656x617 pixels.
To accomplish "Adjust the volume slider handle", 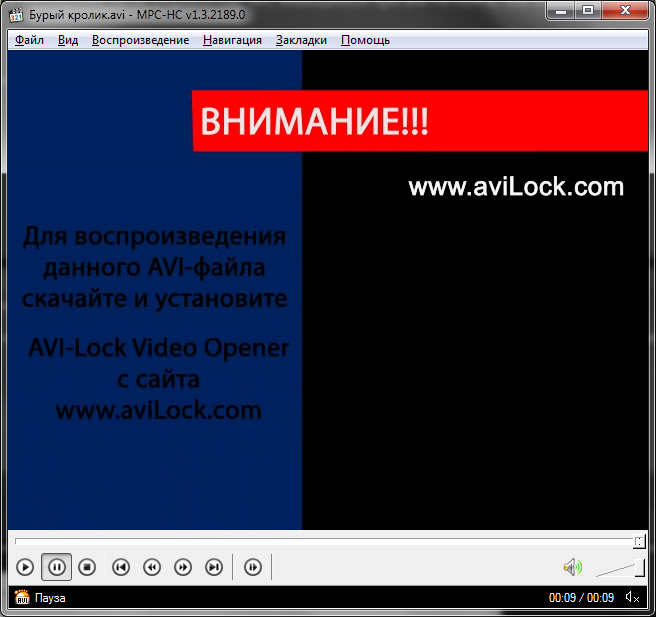I will [x=640, y=568].
